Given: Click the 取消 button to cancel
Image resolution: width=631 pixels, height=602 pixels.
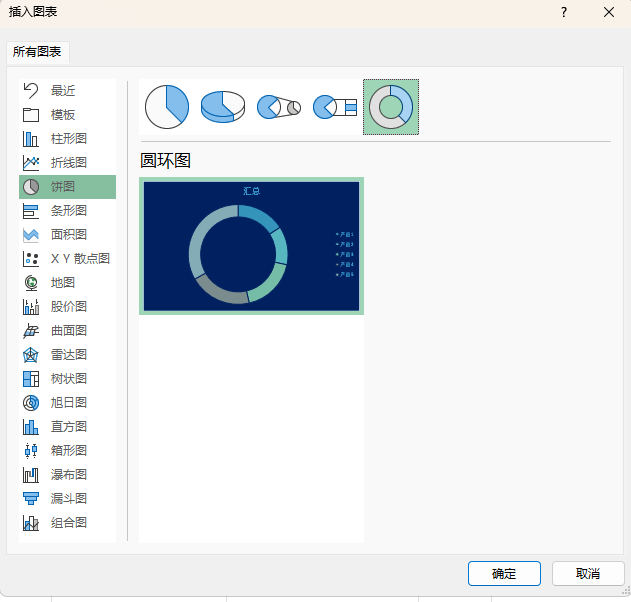Looking at the screenshot, I should 588,573.
